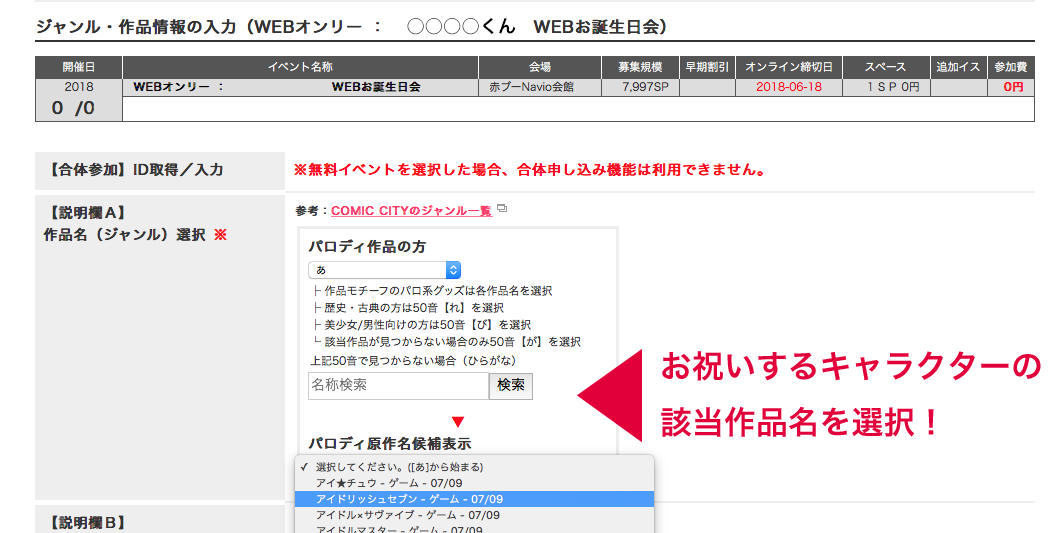Open the あ syllable dropdown
1062x533 pixels.
(x=384, y=270)
